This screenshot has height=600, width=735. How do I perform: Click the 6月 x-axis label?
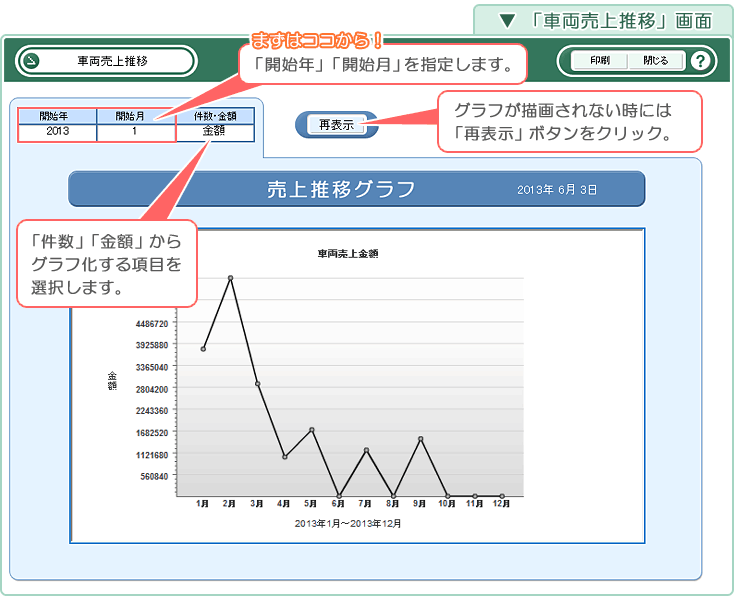pyautogui.click(x=338, y=503)
